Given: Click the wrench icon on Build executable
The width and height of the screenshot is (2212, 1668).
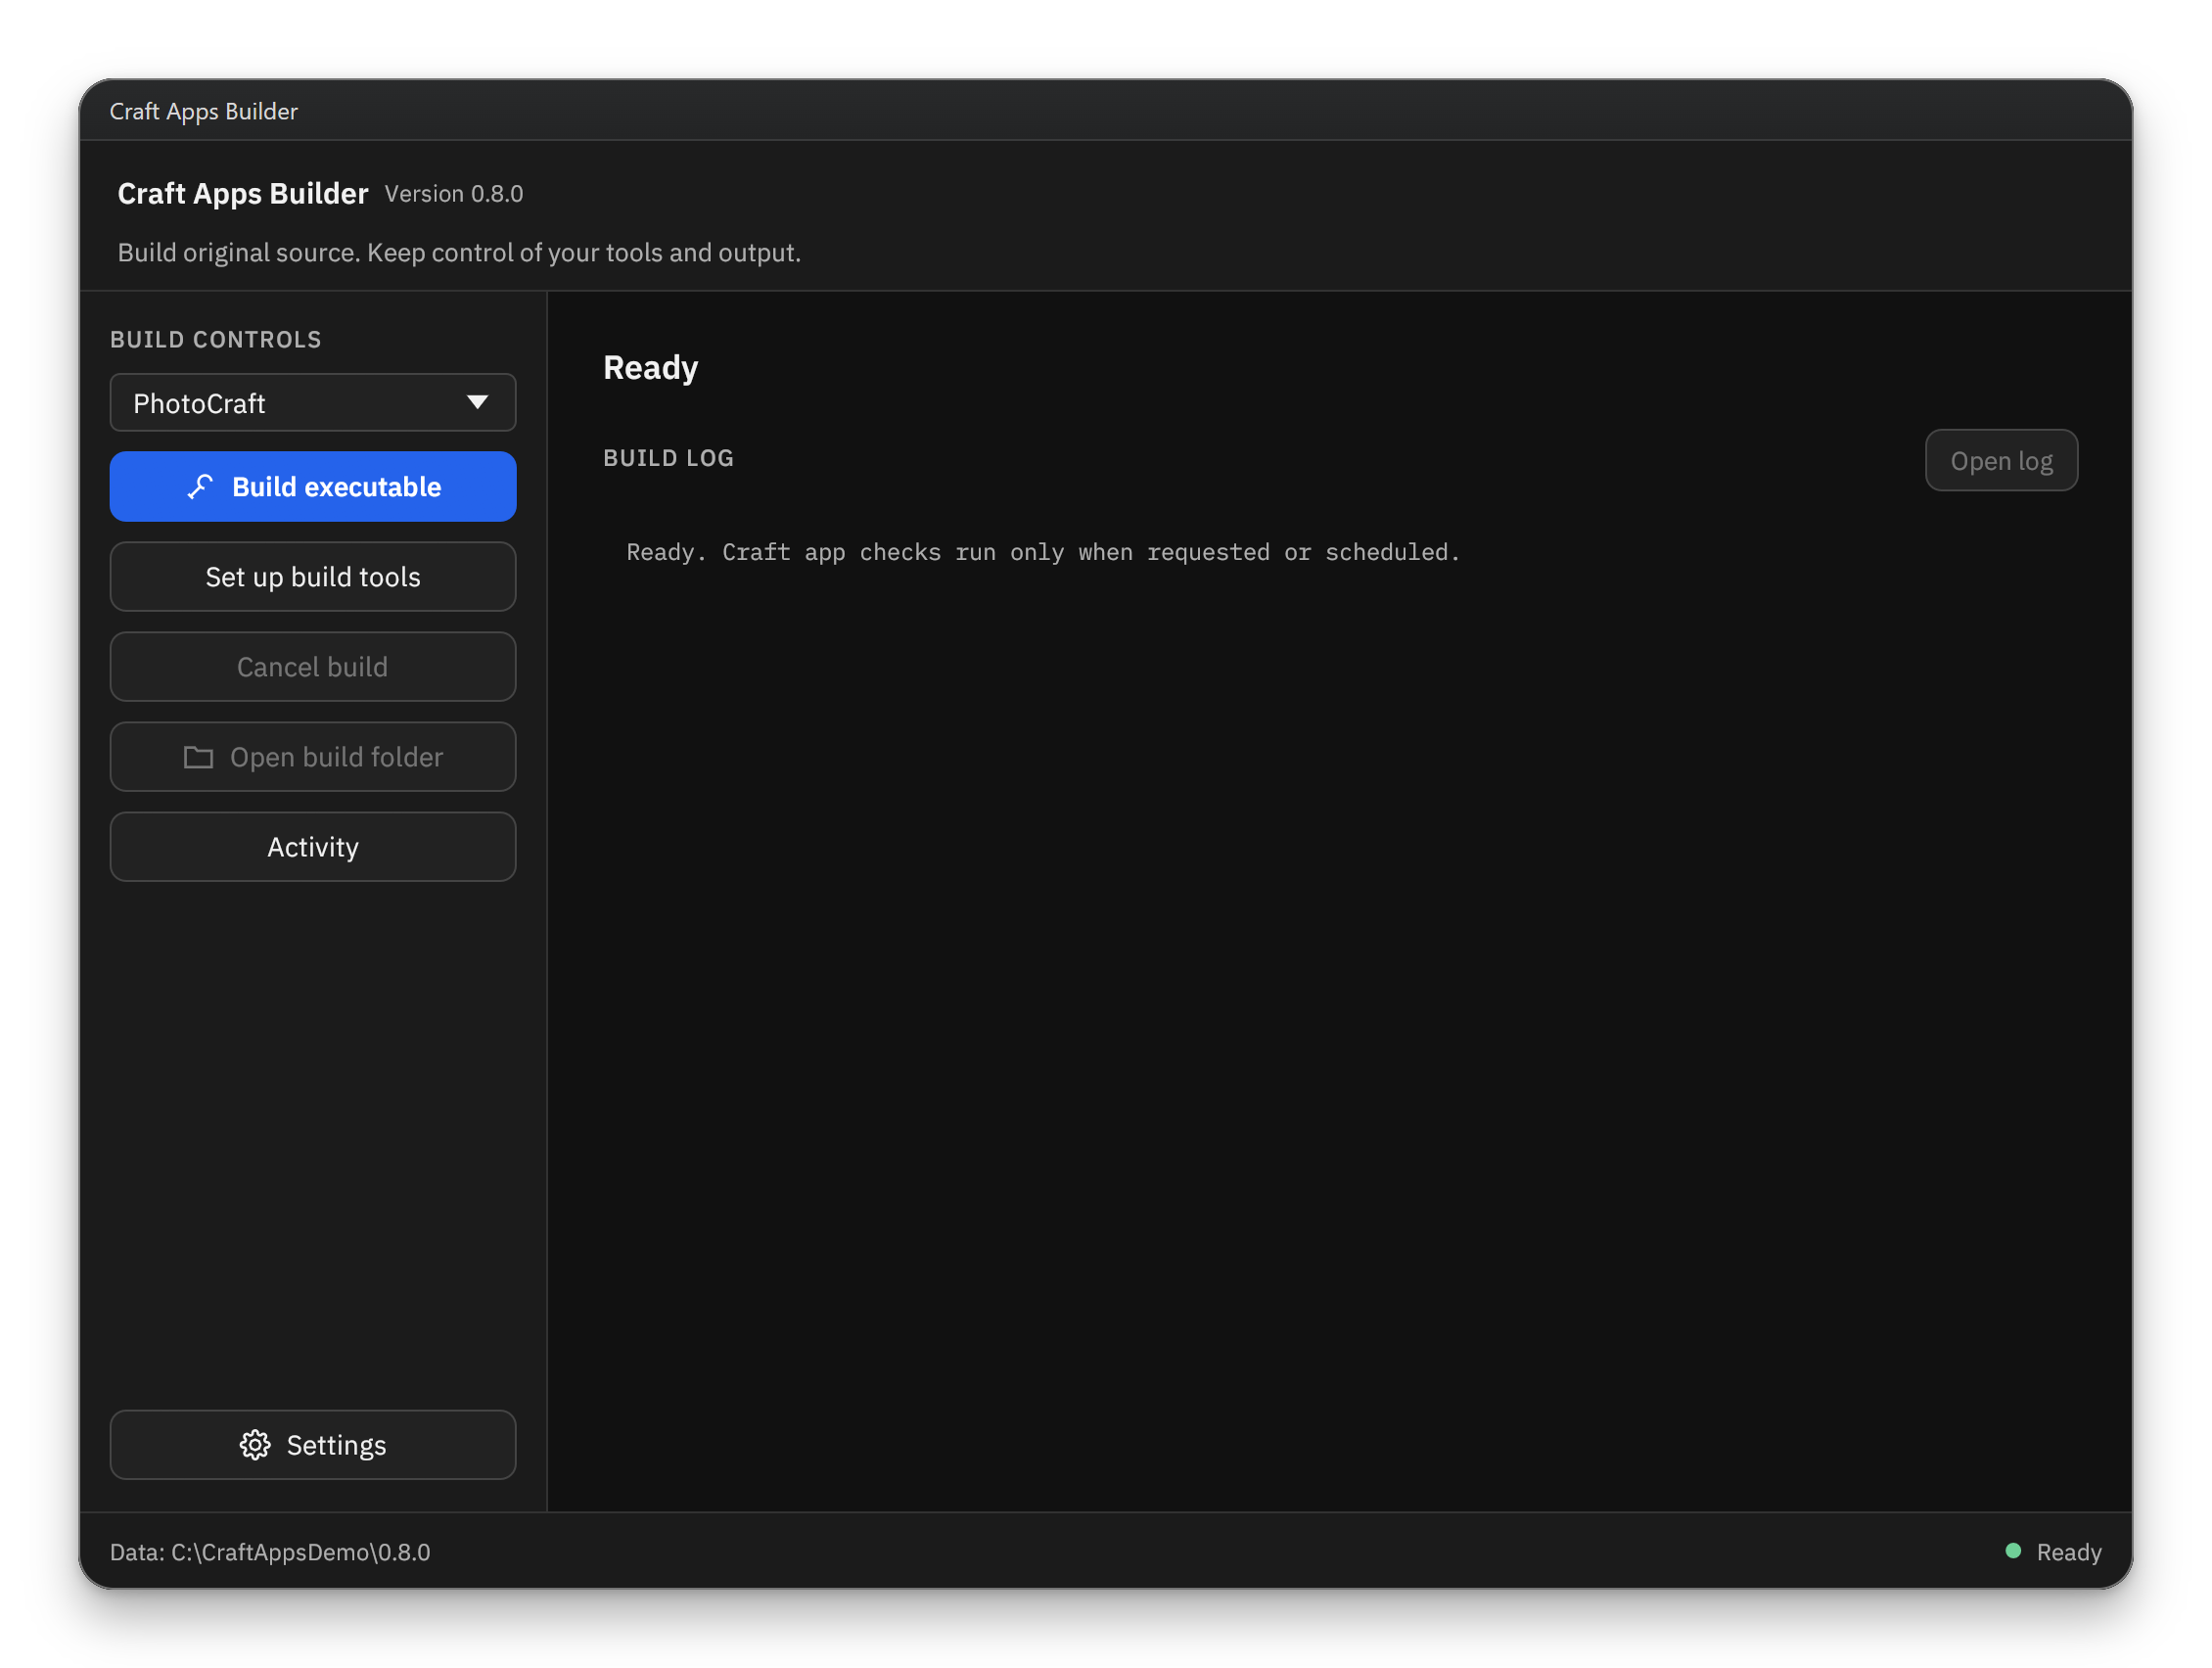Looking at the screenshot, I should coord(200,487).
